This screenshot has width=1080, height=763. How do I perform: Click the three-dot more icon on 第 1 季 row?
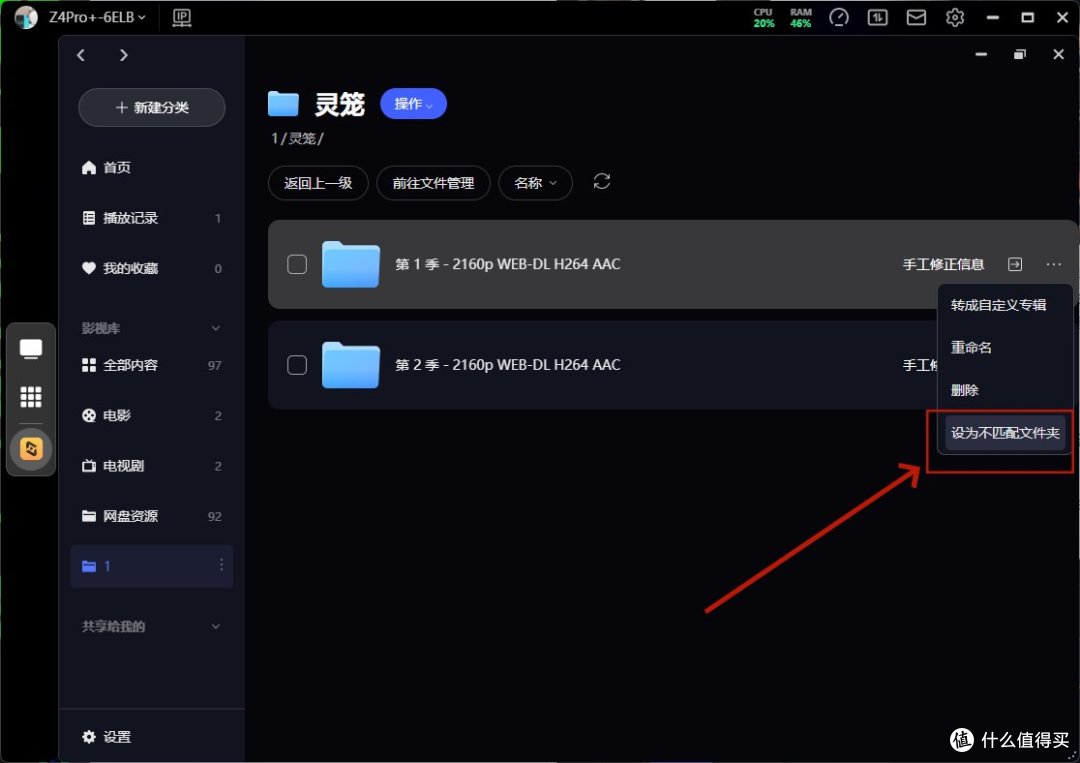[1053, 264]
